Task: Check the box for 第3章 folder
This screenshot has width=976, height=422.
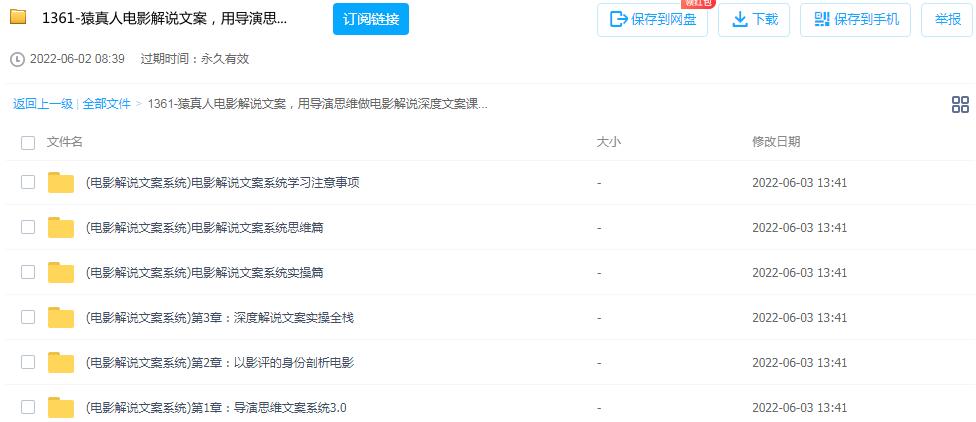Action: pyautogui.click(x=28, y=317)
